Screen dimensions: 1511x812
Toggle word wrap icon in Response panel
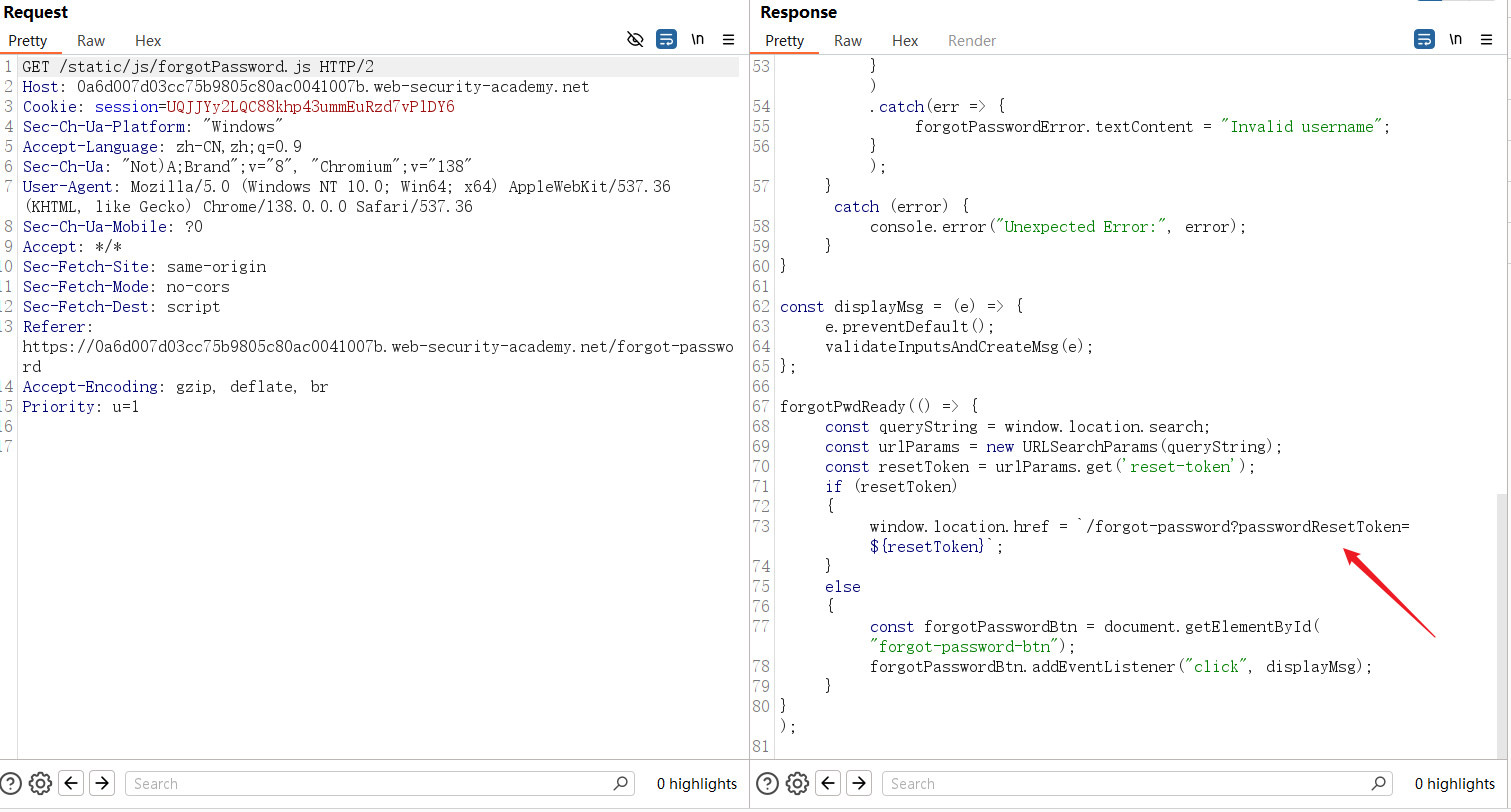pos(1424,40)
